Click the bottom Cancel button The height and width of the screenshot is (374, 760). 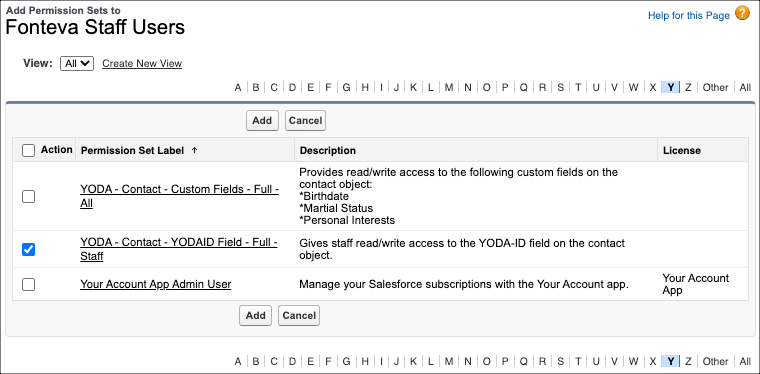tap(299, 315)
